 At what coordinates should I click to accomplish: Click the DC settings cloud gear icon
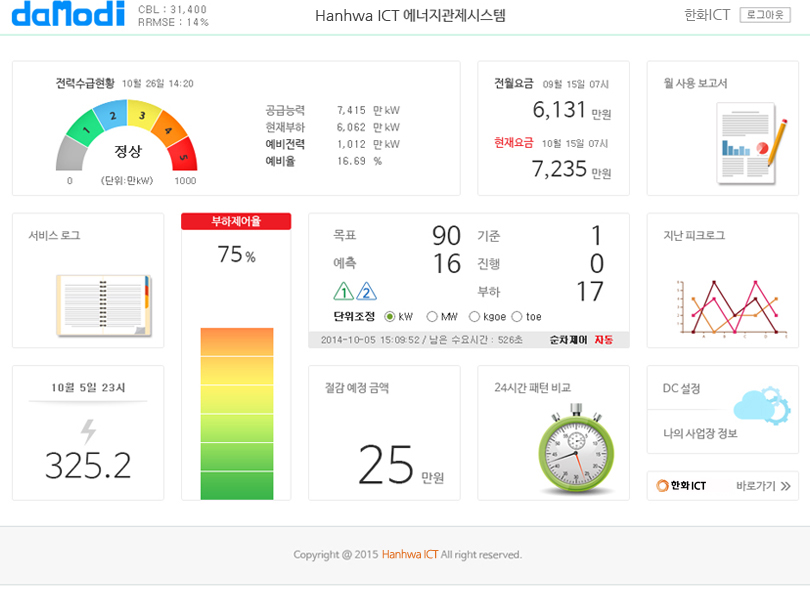(x=762, y=406)
